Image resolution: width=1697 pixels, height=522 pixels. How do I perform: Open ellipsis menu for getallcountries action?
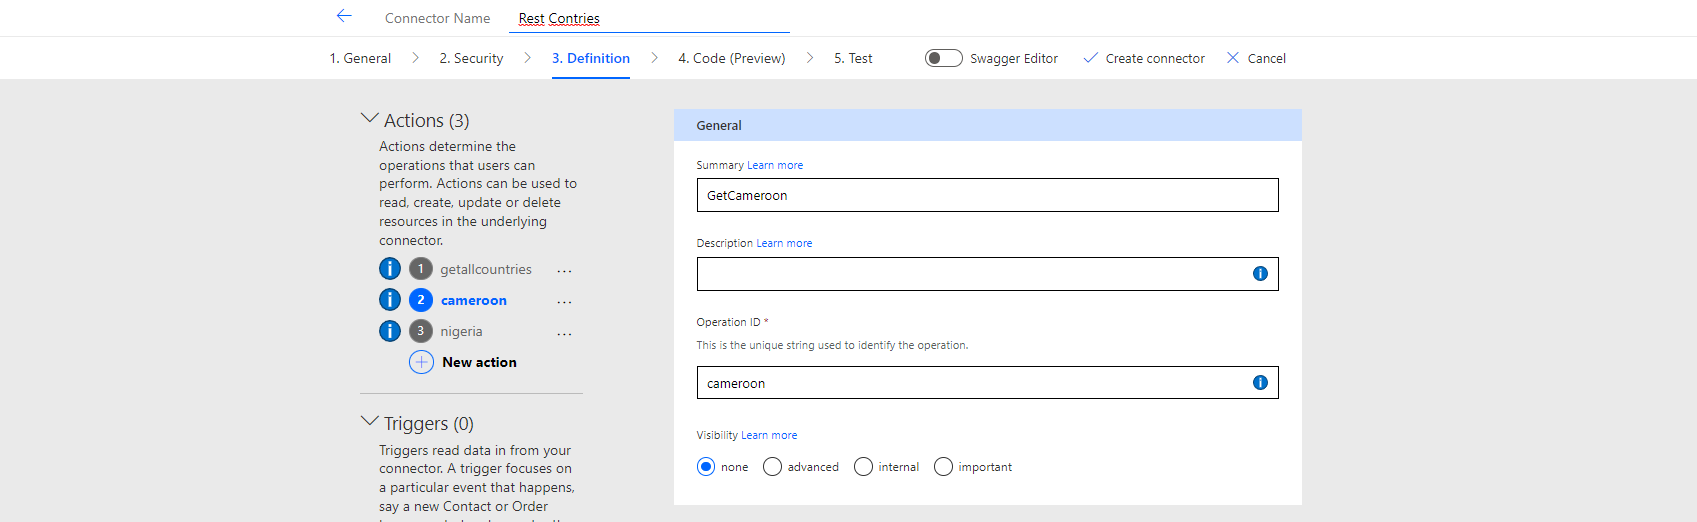564,270
